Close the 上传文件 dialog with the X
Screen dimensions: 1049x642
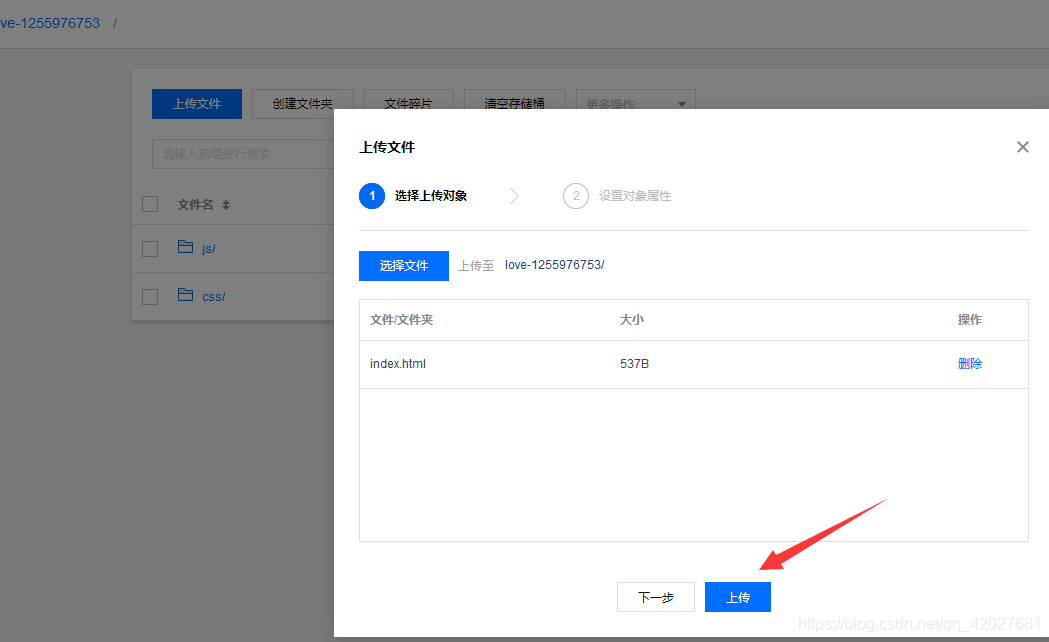(1022, 147)
